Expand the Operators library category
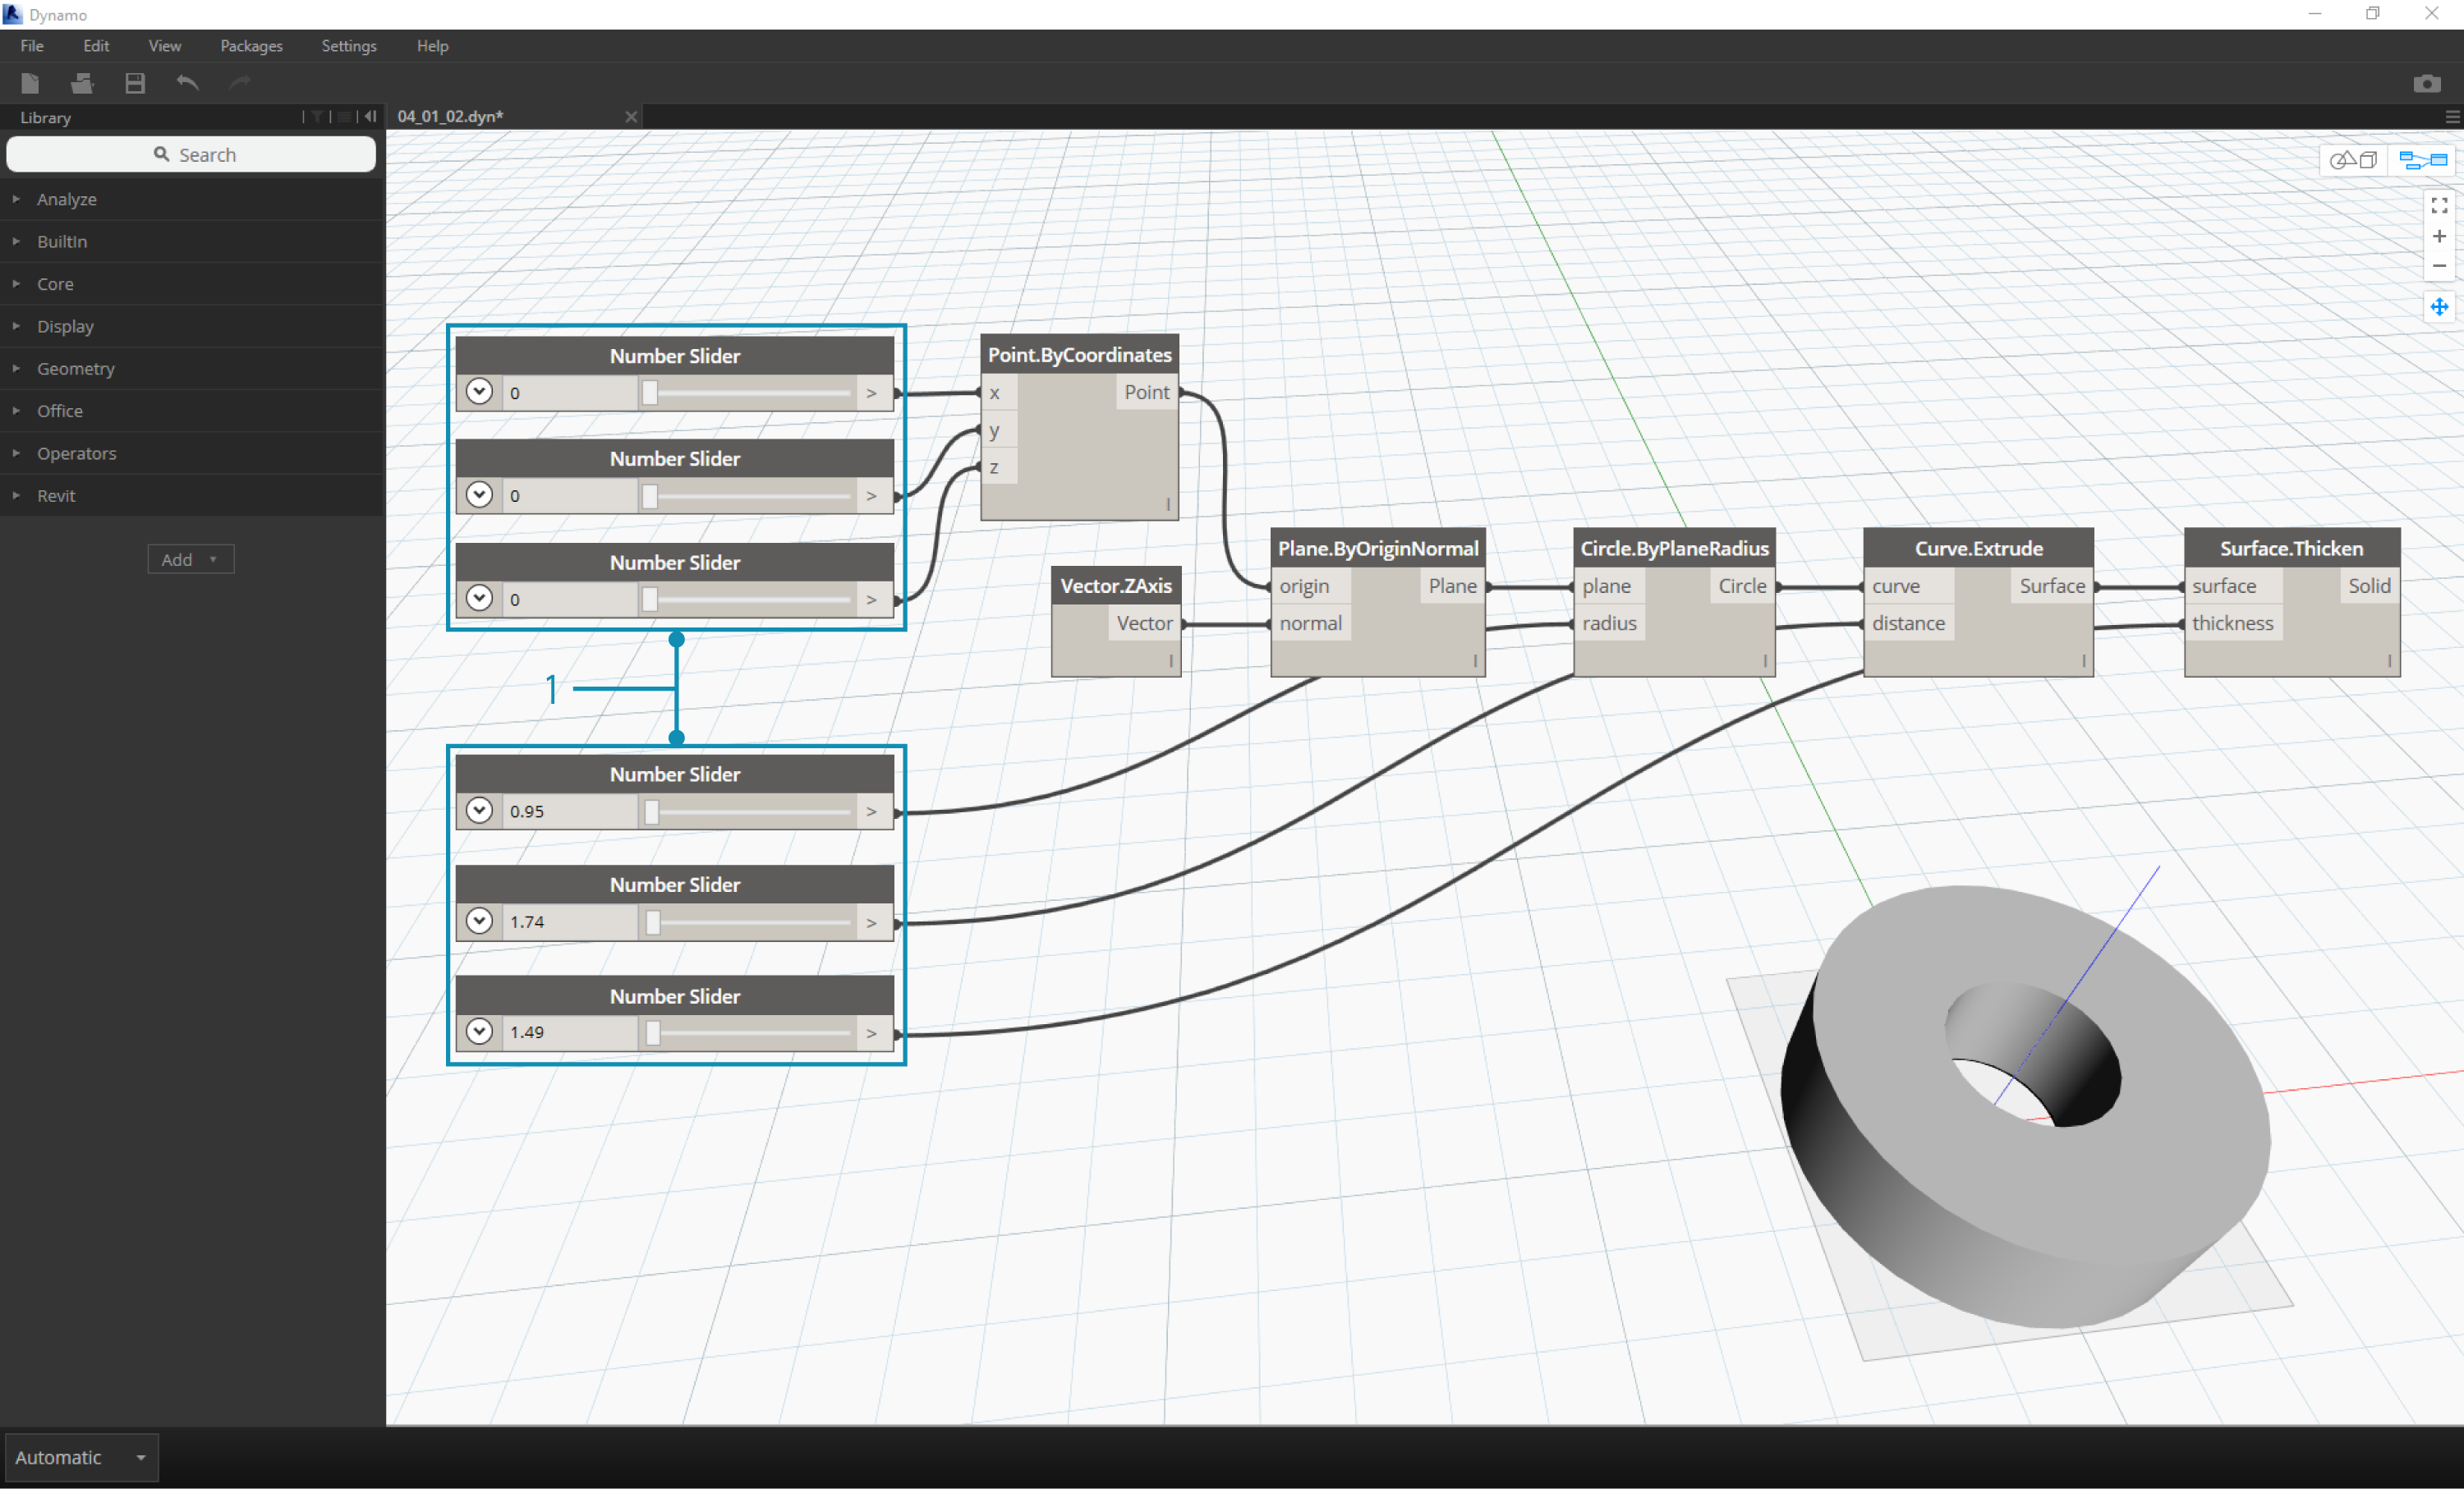 (192, 453)
